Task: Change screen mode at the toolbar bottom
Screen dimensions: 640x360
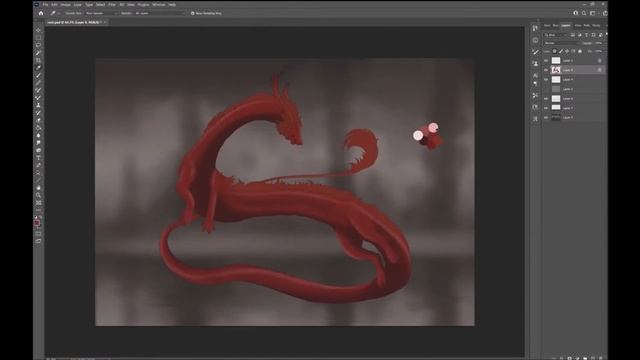Action: pos(39,241)
